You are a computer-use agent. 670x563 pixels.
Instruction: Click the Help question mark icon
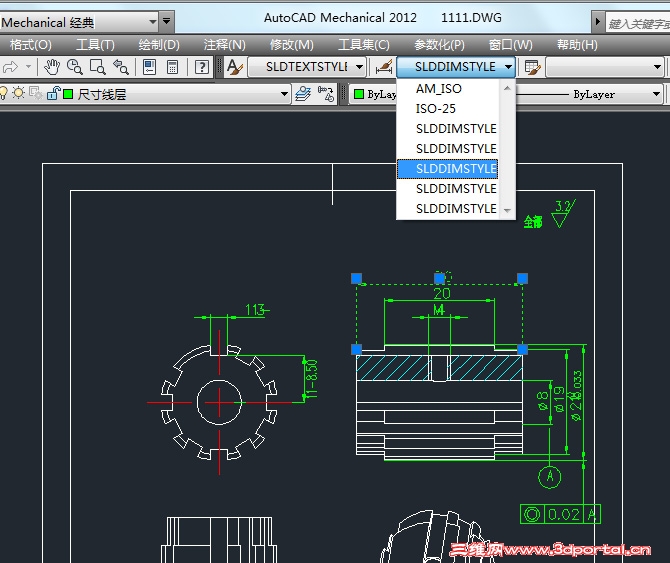[x=202, y=67]
